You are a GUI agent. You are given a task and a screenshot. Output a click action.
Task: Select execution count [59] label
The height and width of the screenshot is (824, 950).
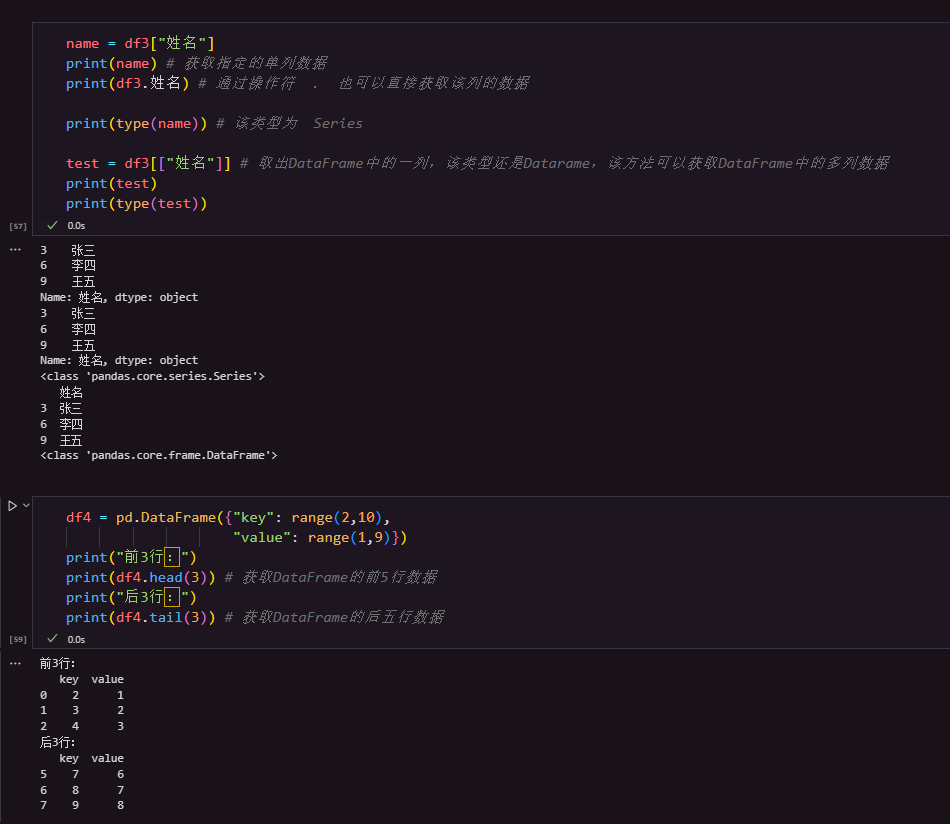pyautogui.click(x=18, y=640)
